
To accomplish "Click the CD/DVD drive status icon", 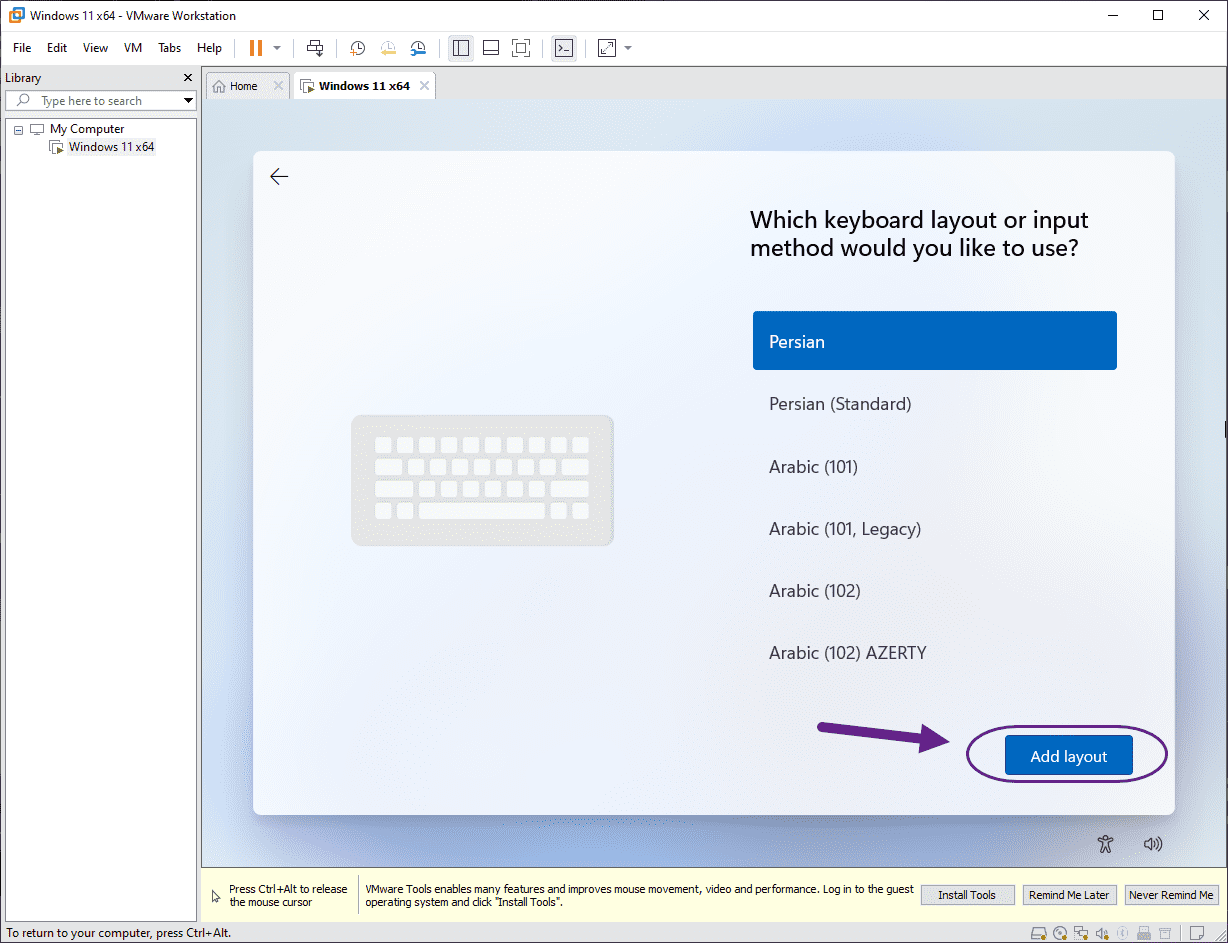I will tap(1060, 933).
